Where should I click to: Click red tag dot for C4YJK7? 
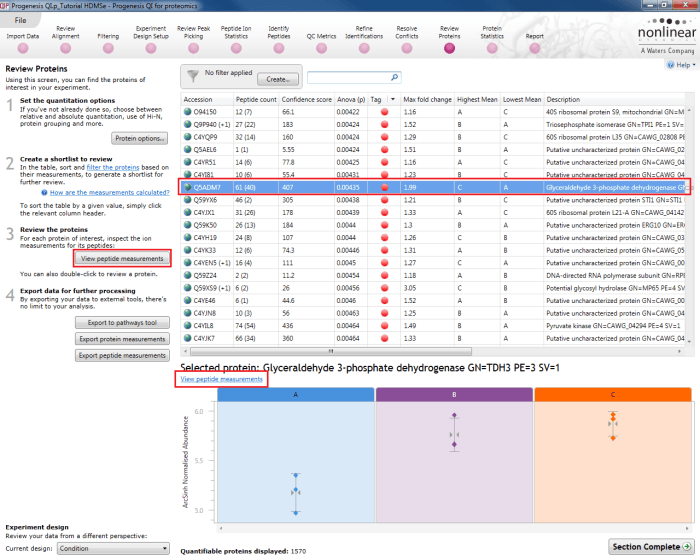(384, 339)
